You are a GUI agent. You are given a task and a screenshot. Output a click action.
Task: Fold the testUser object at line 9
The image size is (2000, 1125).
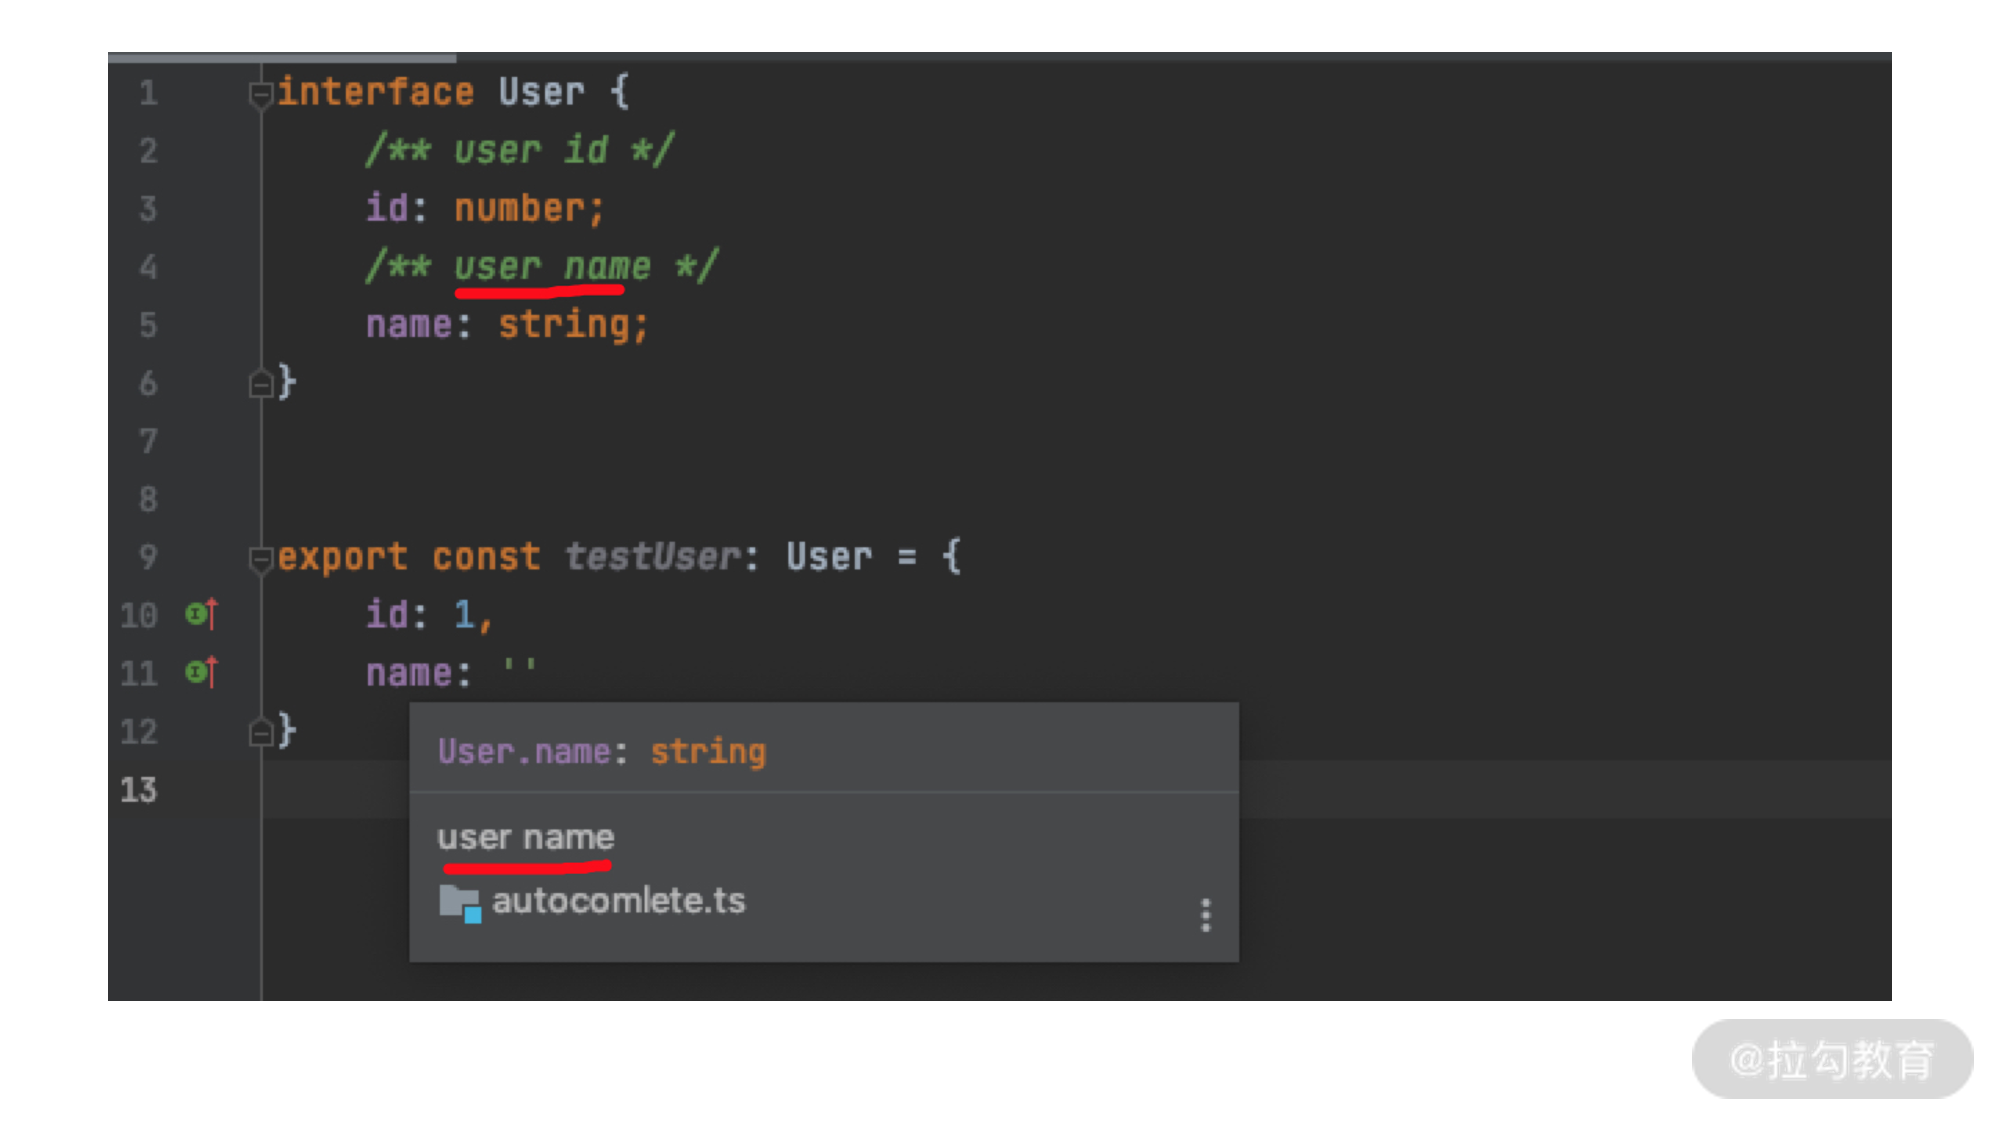pyautogui.click(x=260, y=559)
